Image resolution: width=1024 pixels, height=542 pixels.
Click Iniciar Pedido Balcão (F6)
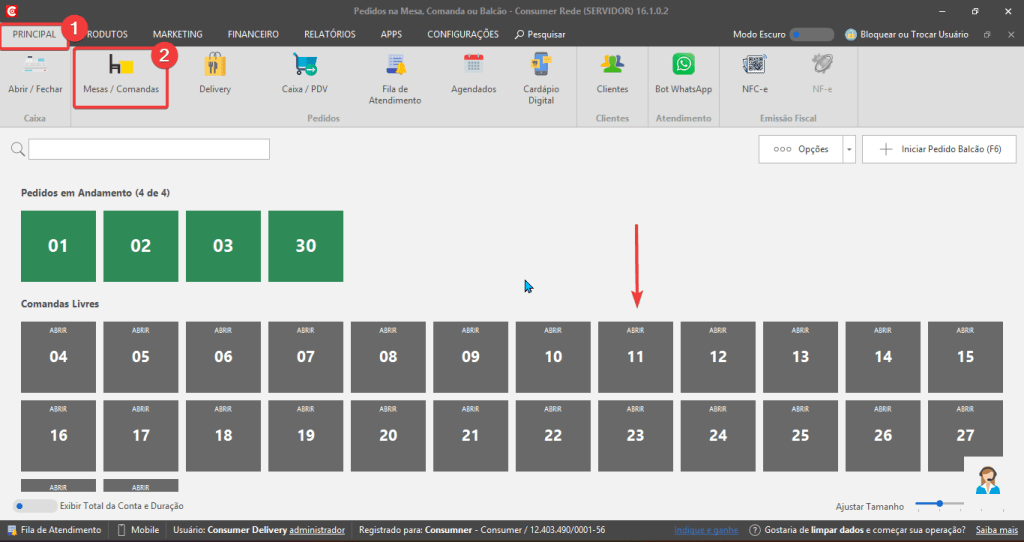(939, 150)
